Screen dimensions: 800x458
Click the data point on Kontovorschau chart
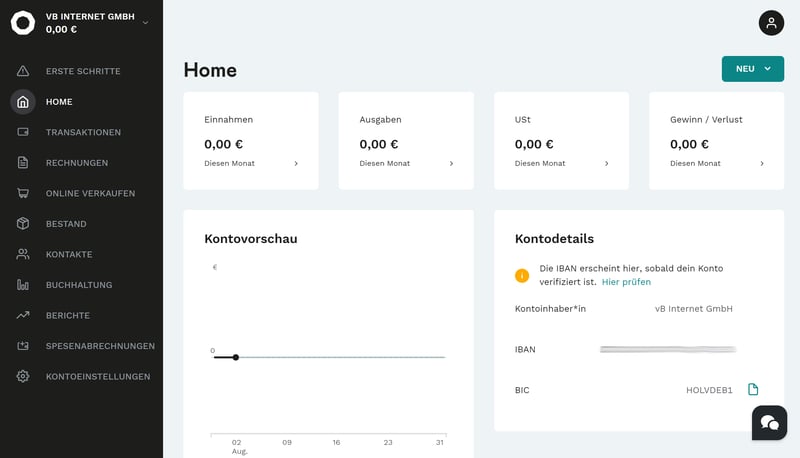[236, 357]
